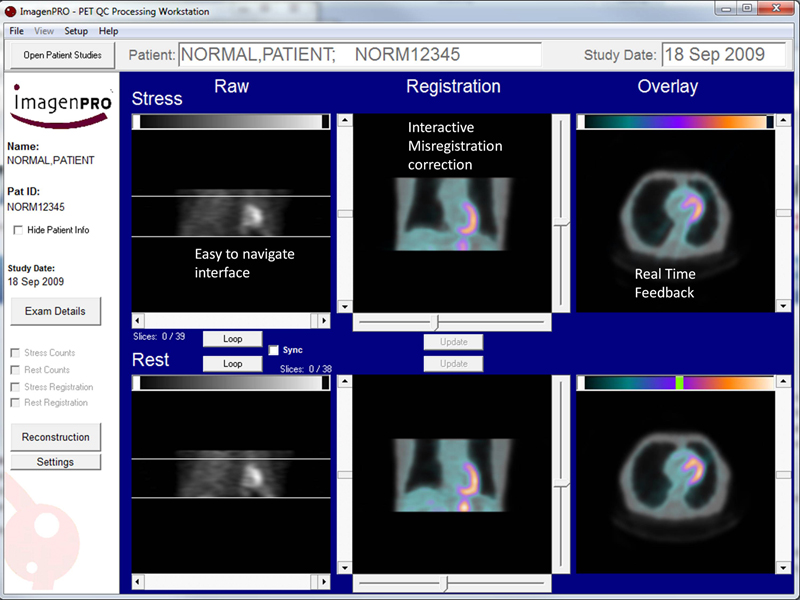The image size is (800, 600).
Task: Open Exam Details
Action: (x=56, y=311)
